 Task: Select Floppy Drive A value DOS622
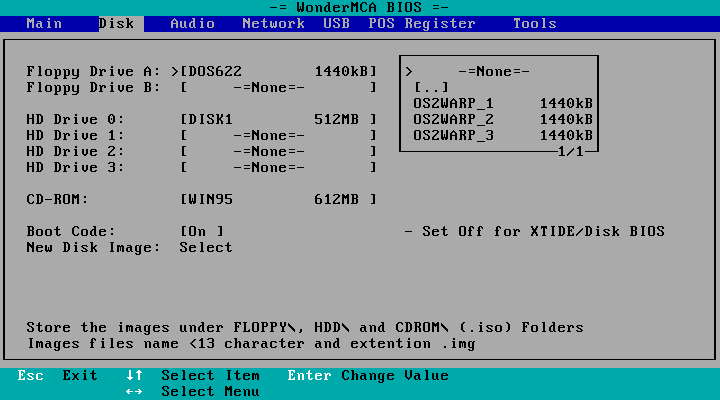279,71
